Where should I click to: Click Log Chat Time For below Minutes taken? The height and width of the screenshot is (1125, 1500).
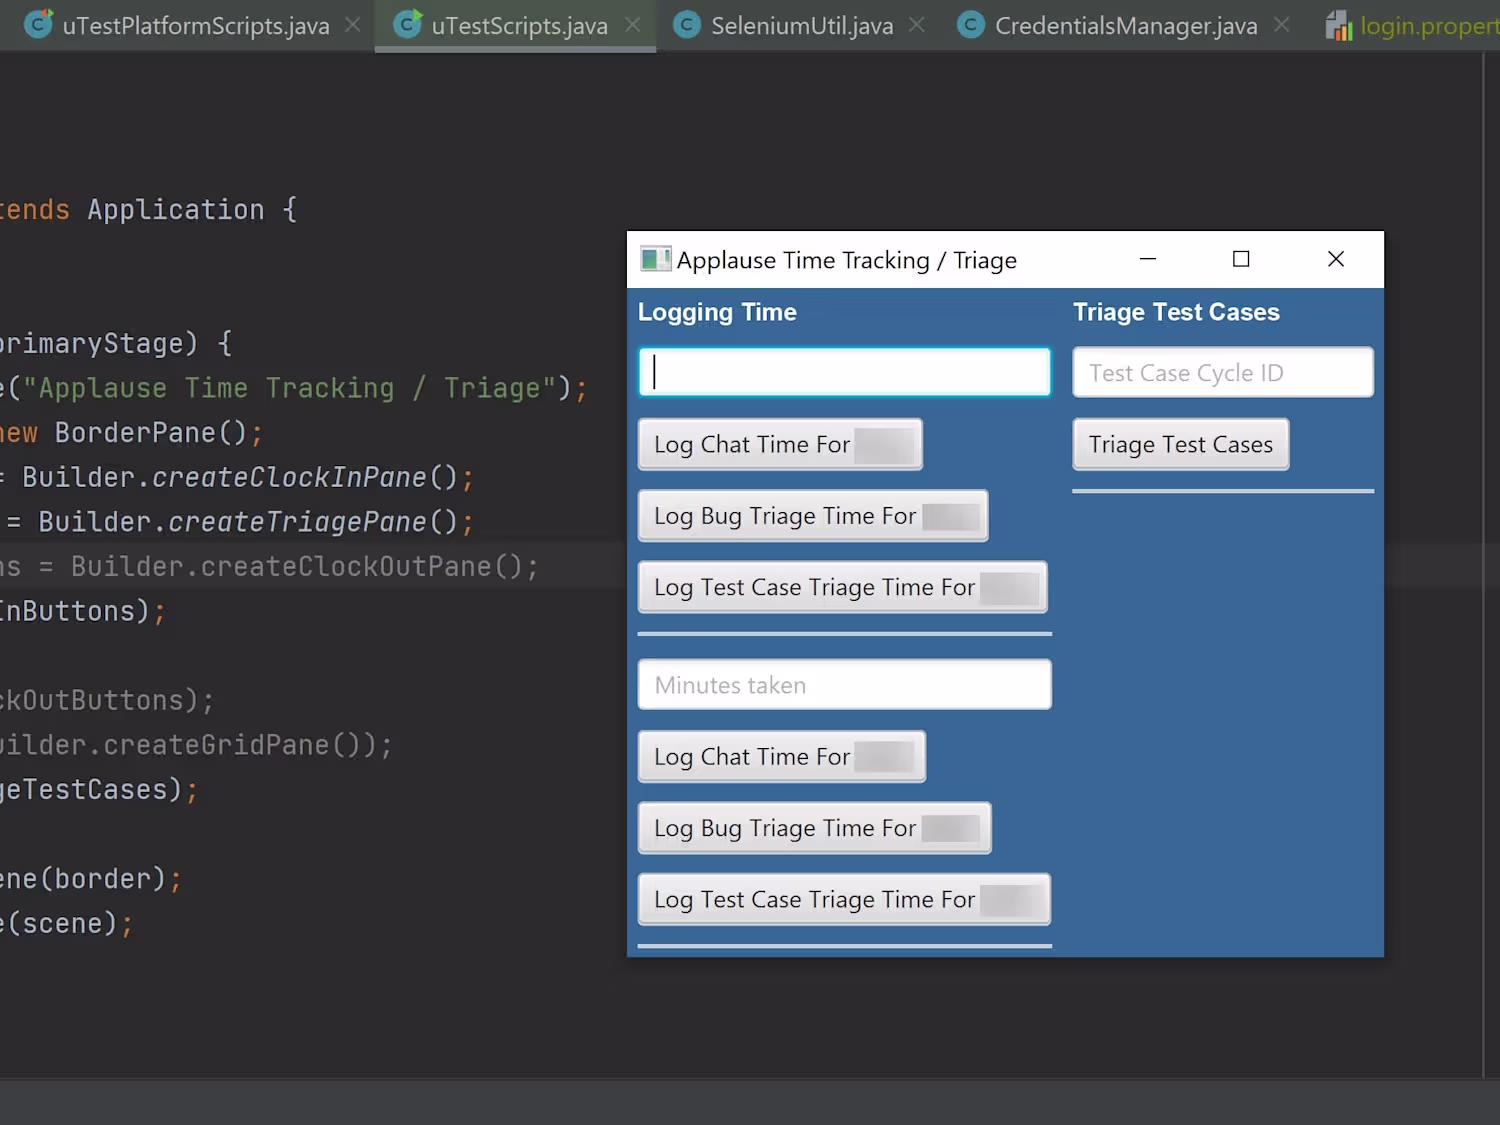tap(782, 757)
